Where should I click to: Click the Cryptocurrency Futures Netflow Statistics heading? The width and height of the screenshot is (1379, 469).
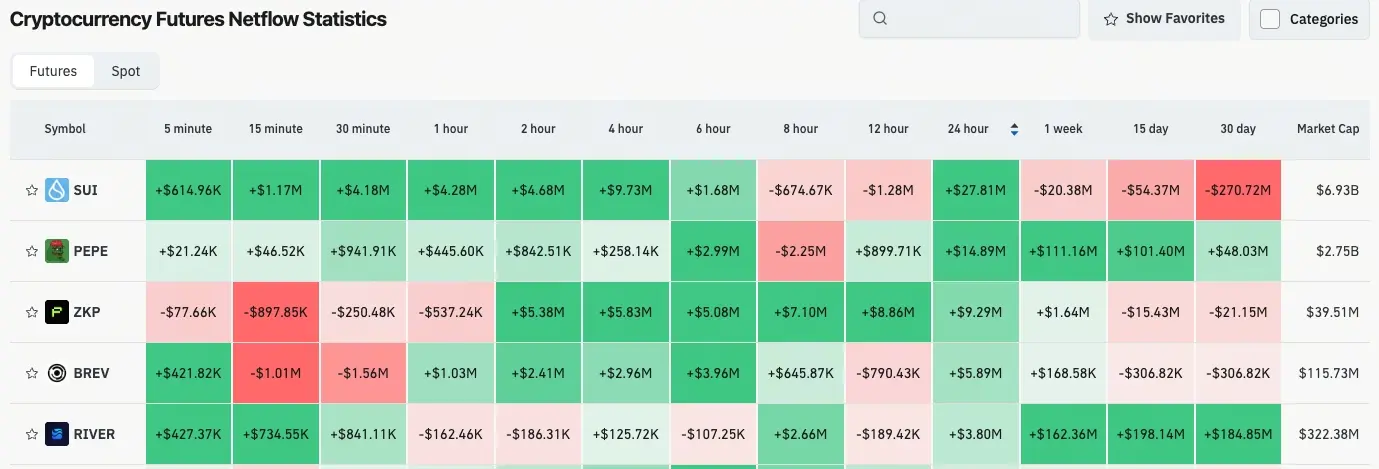[198, 19]
